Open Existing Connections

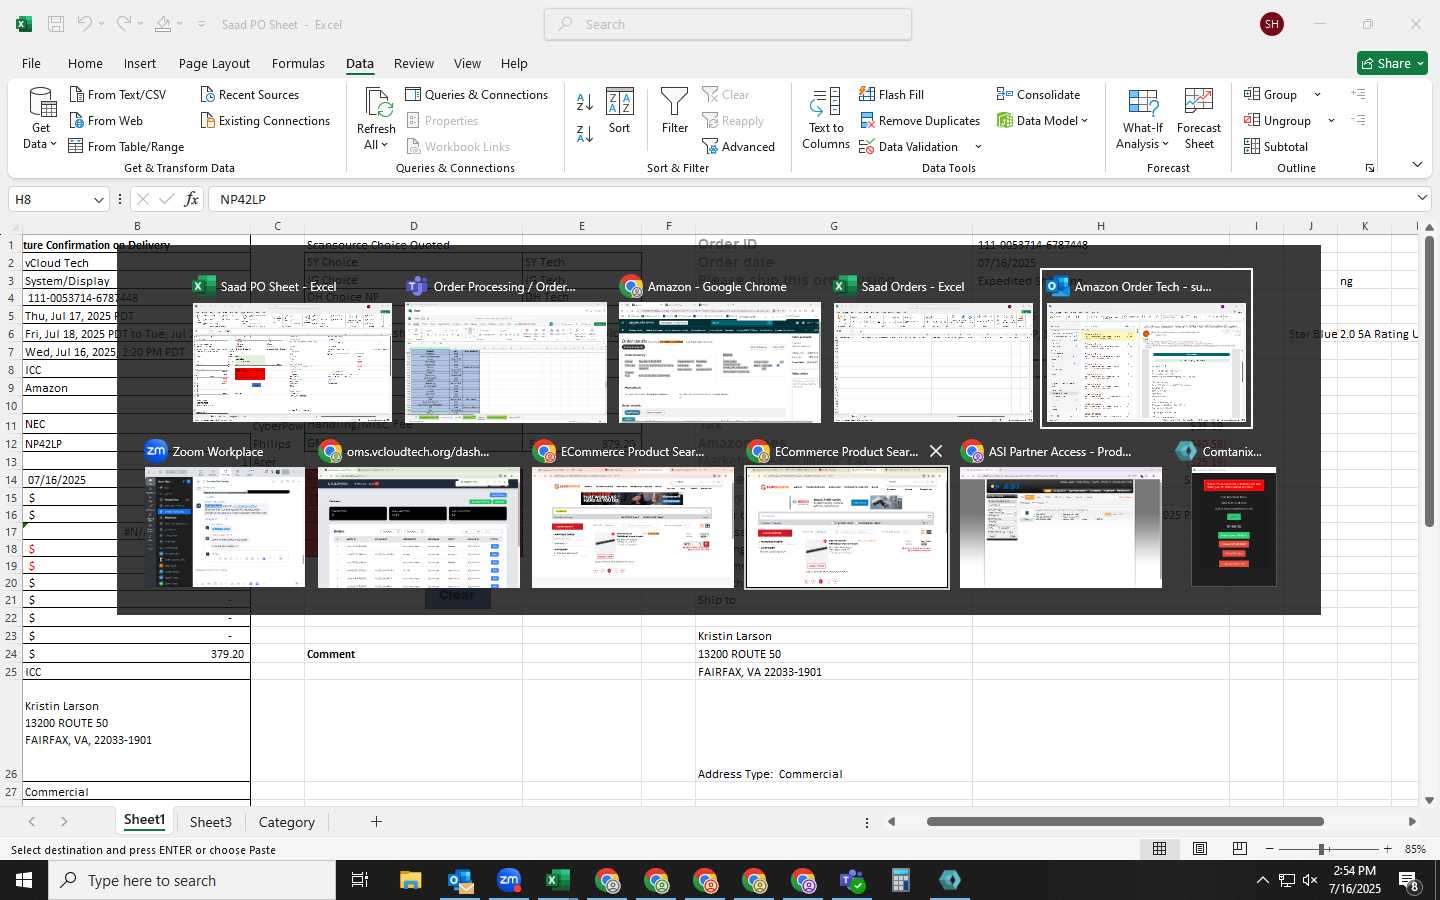(x=265, y=120)
